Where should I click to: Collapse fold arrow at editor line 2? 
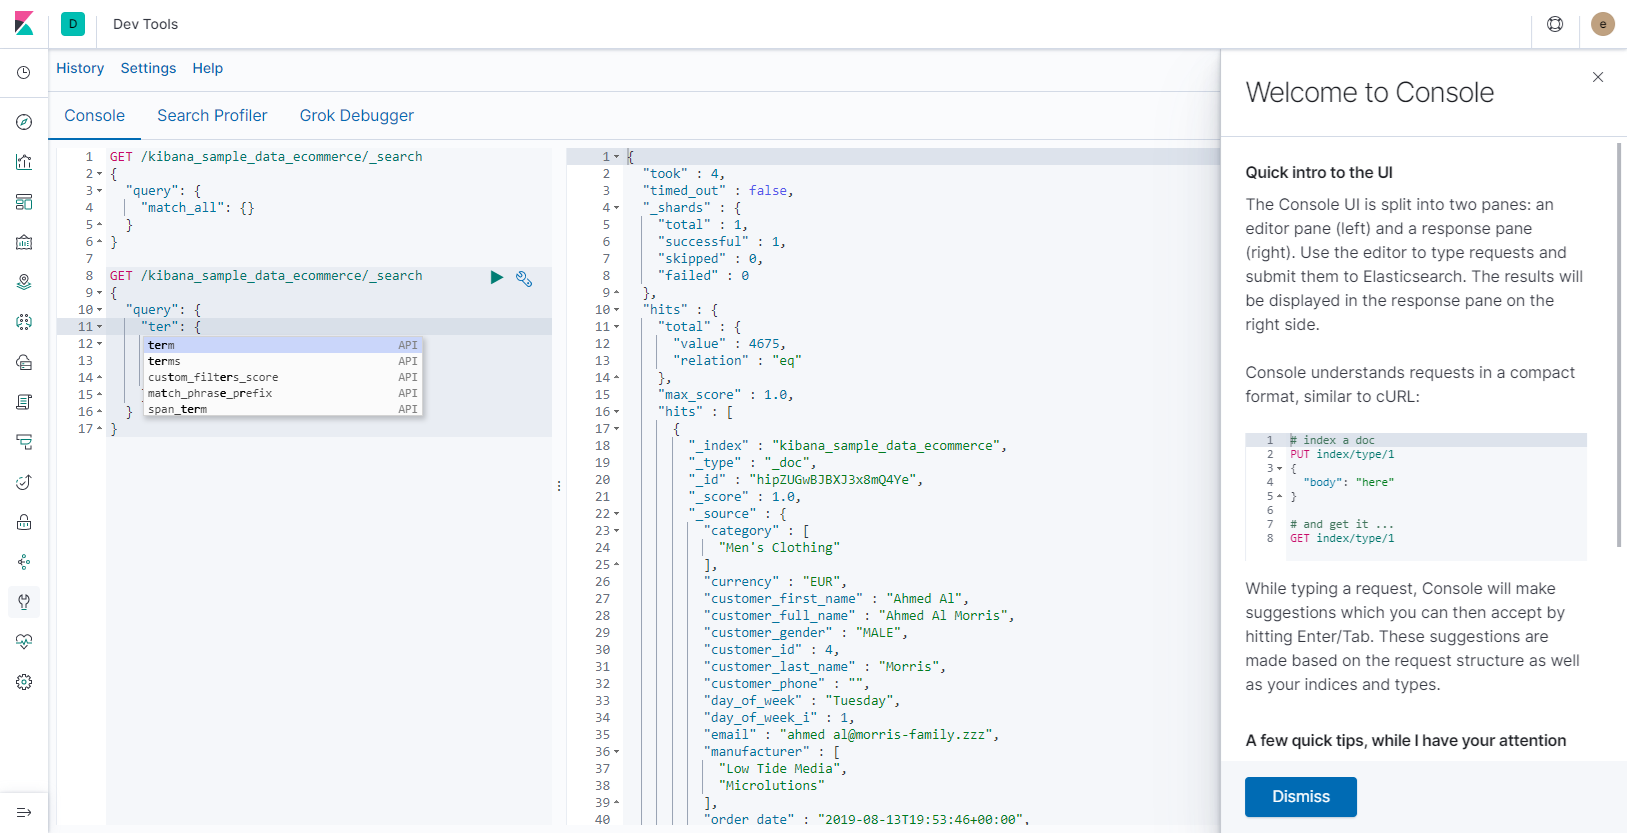pyautogui.click(x=99, y=174)
